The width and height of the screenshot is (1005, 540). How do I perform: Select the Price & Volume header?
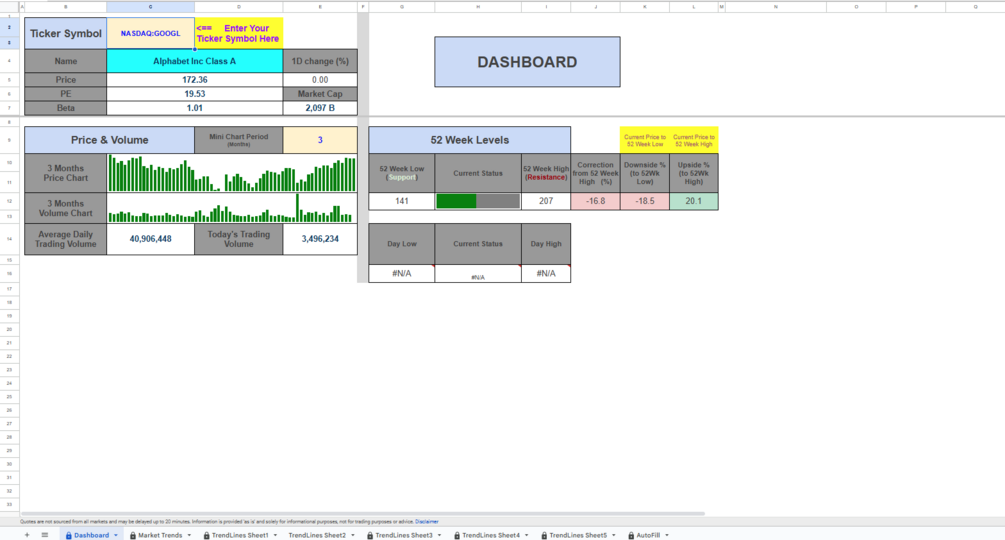tap(110, 140)
